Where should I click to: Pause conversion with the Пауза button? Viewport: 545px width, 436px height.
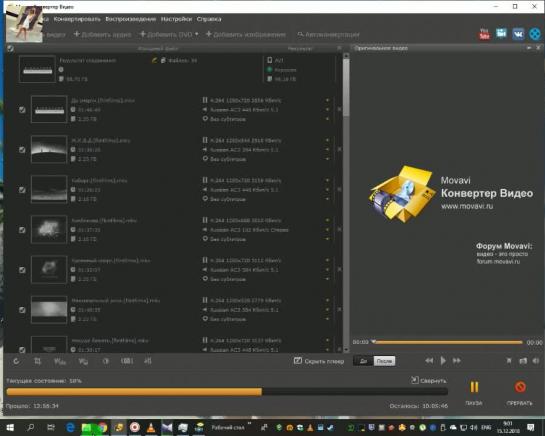(x=474, y=393)
